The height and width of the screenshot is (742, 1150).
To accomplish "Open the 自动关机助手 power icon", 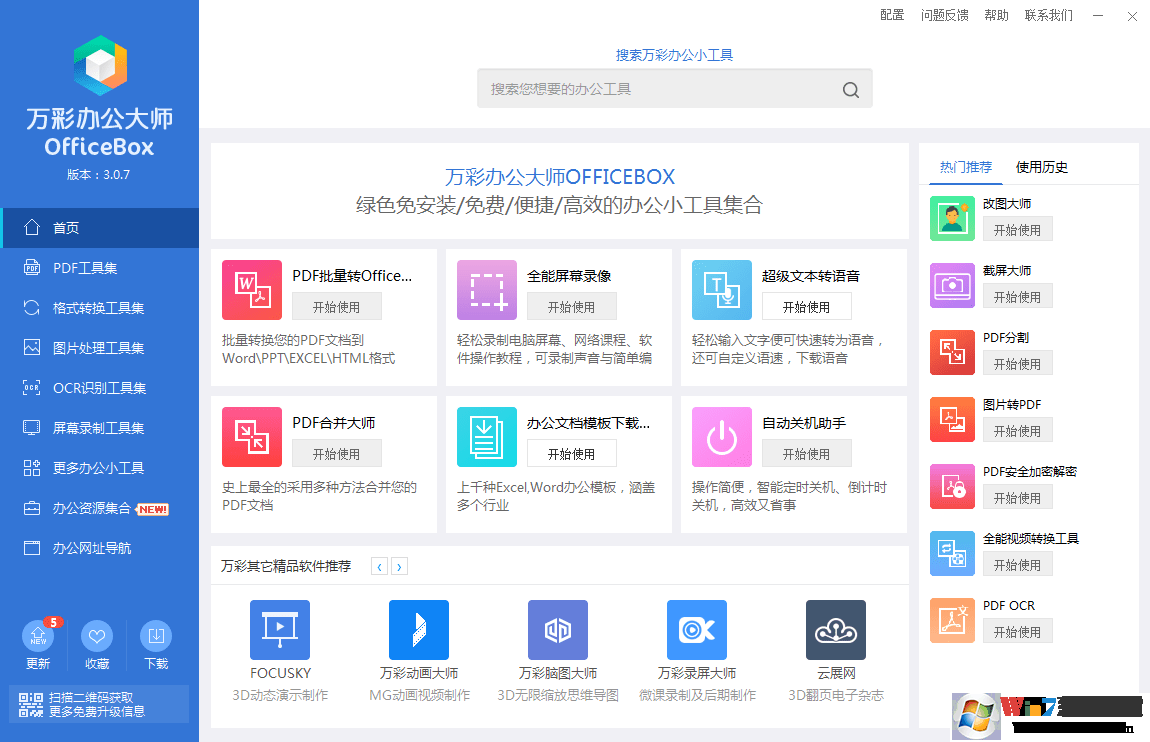I will (x=721, y=437).
